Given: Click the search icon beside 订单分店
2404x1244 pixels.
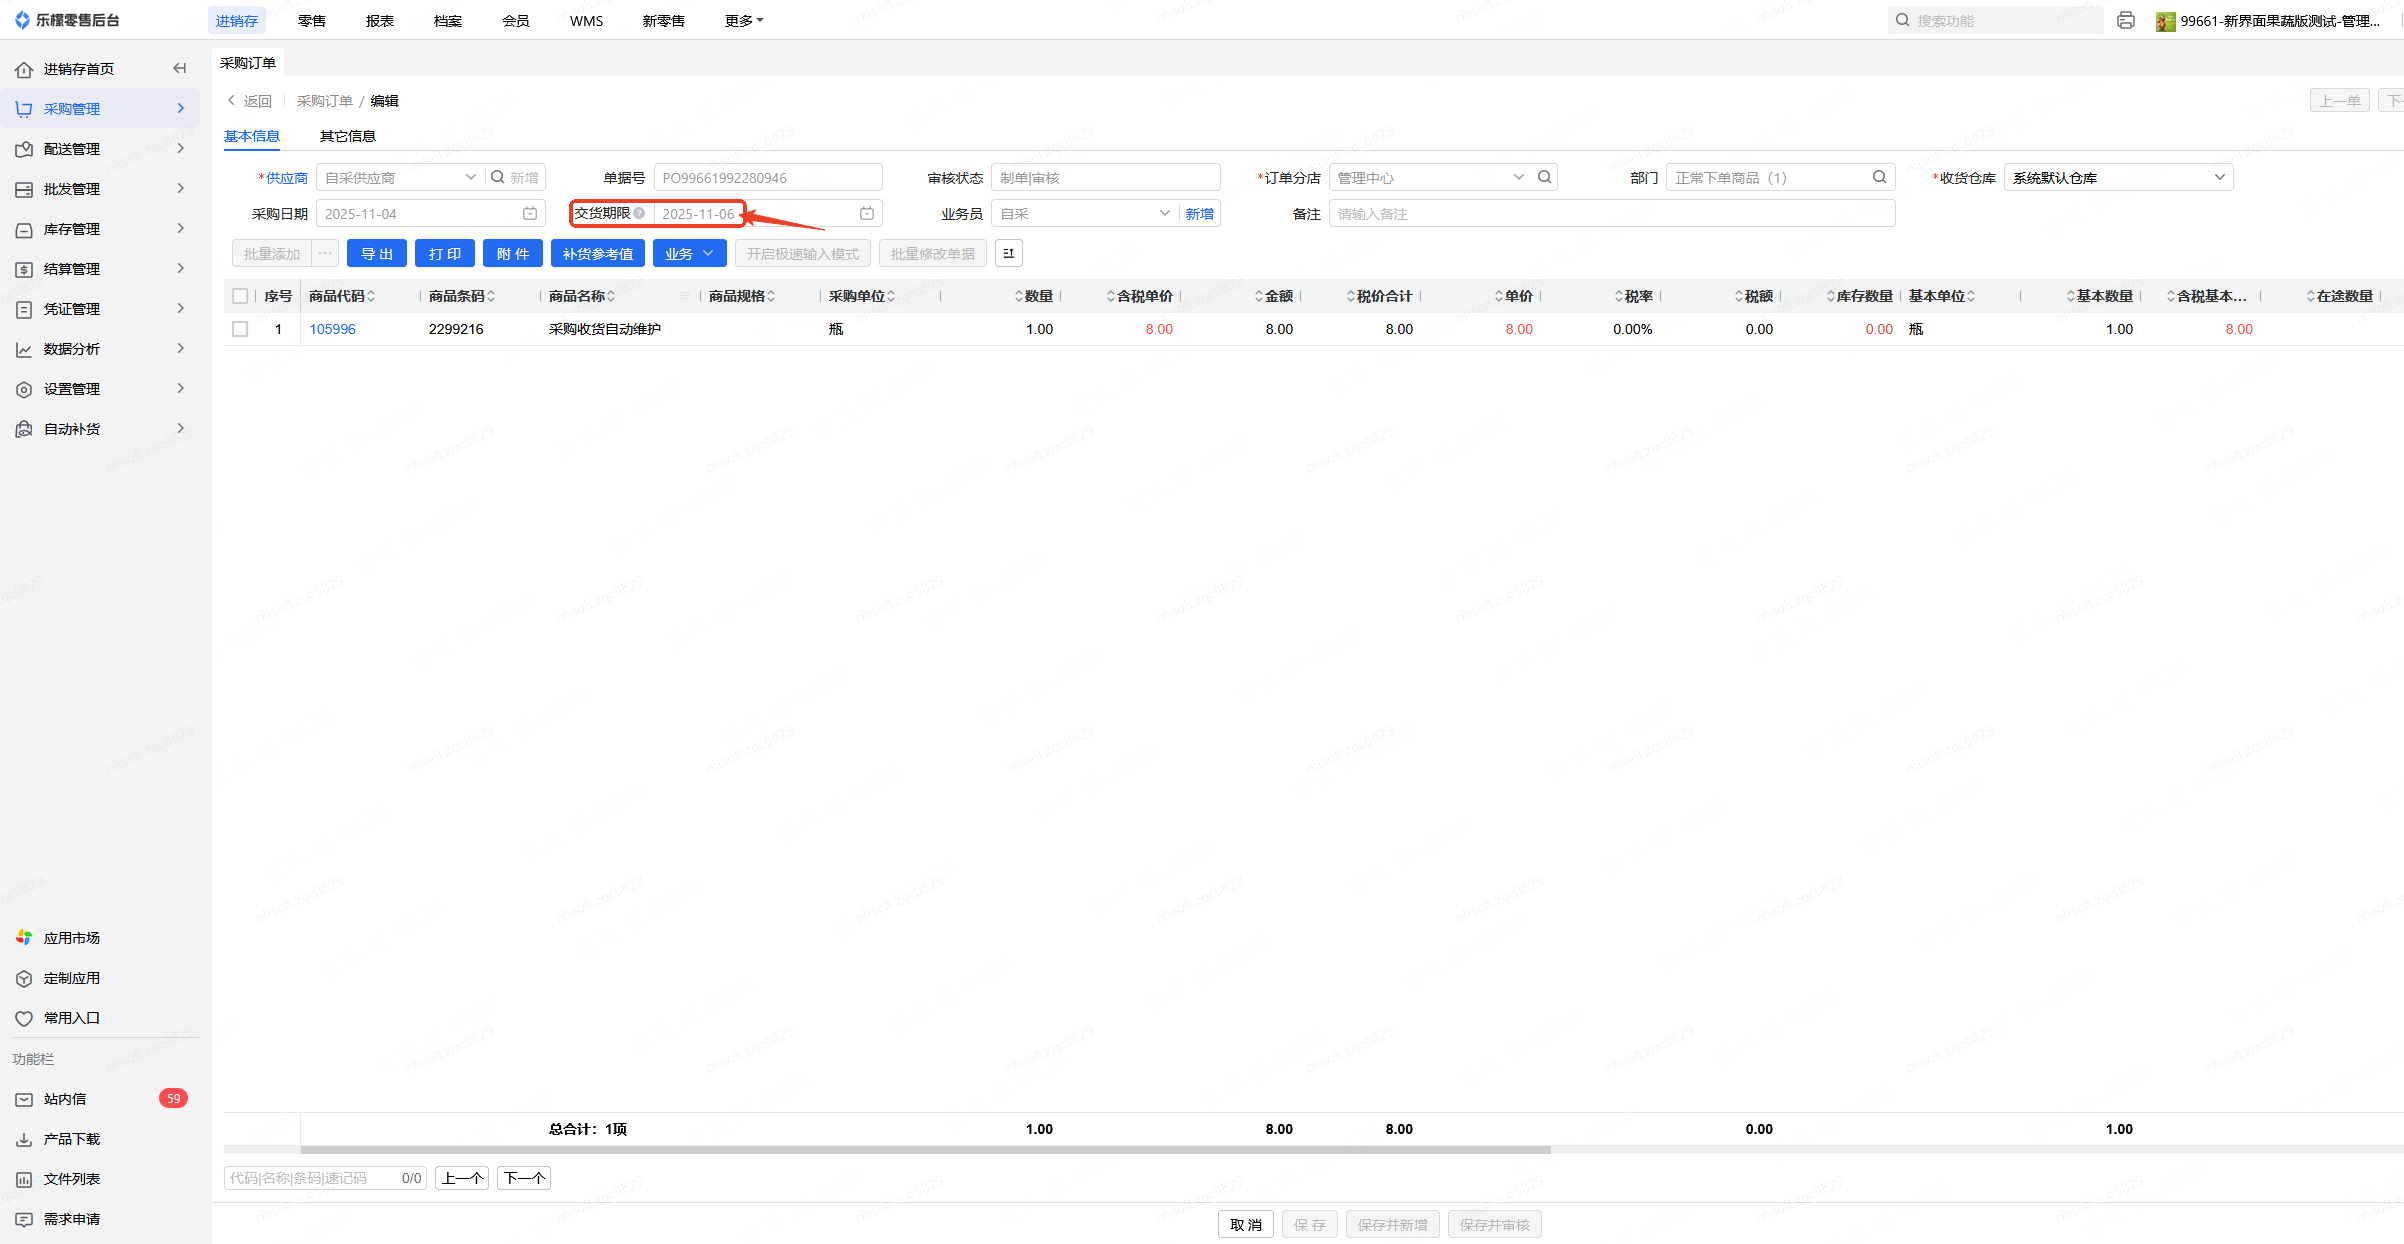Looking at the screenshot, I should tap(1544, 177).
